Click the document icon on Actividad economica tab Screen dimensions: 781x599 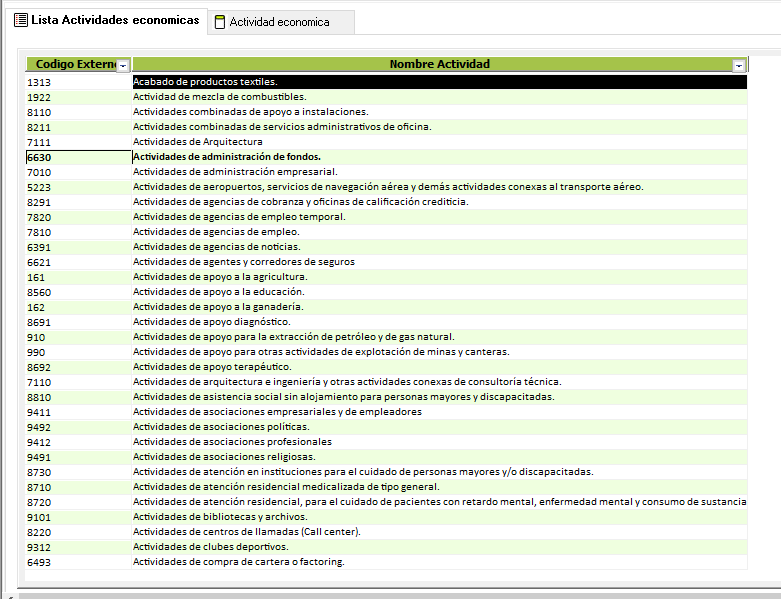pos(218,23)
